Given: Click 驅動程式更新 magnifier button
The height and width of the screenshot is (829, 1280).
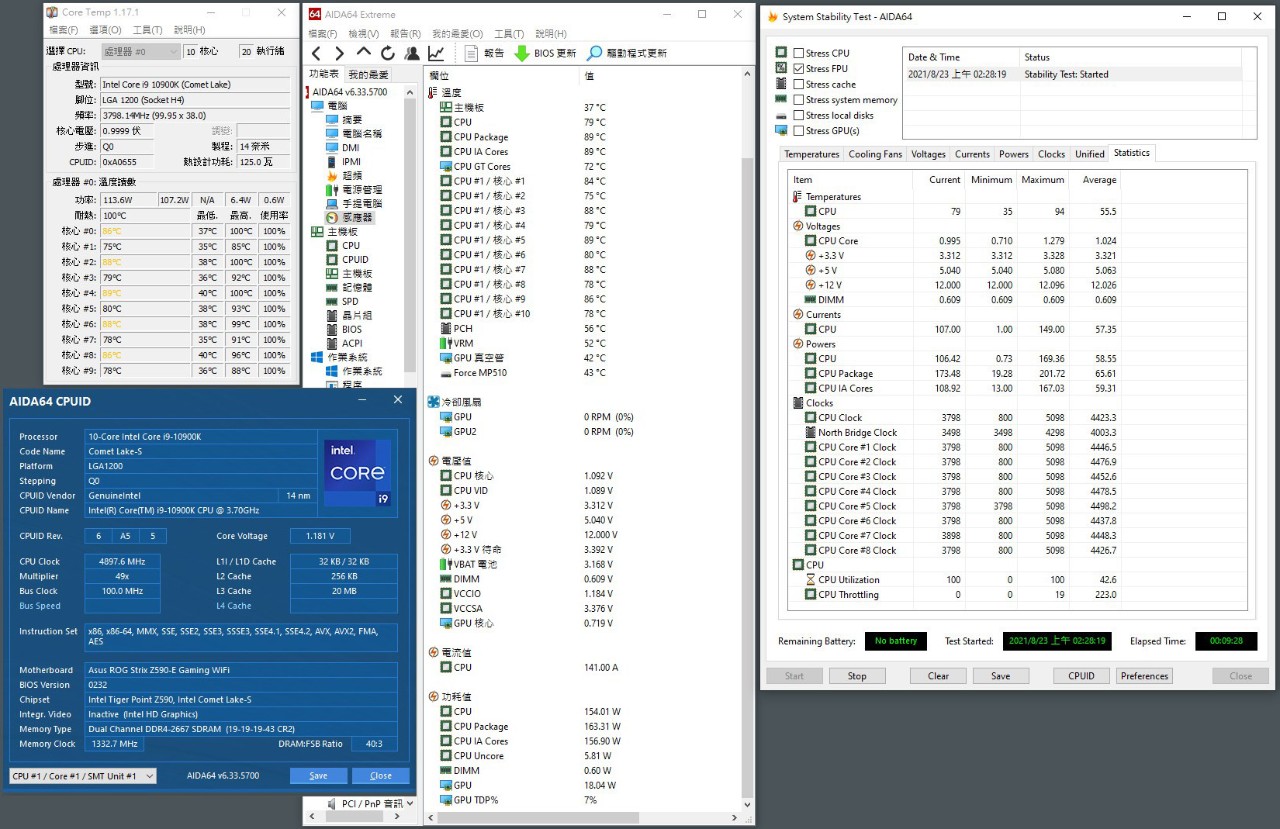Looking at the screenshot, I should [628, 53].
